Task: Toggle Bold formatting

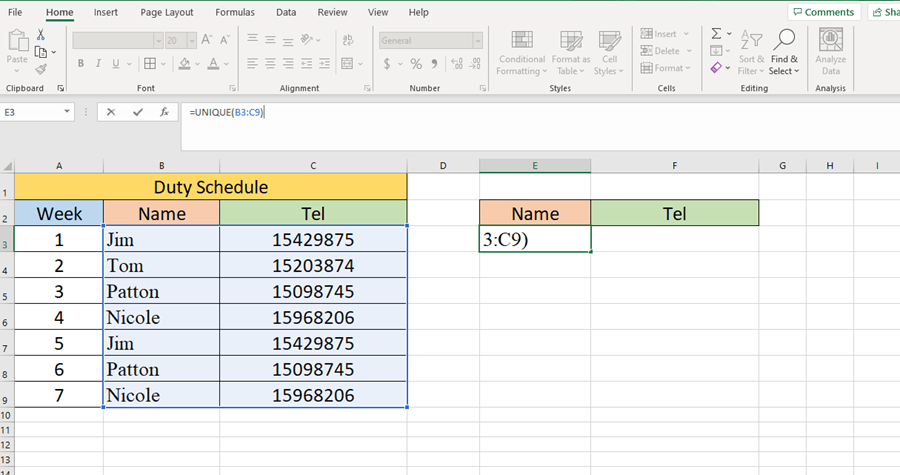Action: coord(81,64)
